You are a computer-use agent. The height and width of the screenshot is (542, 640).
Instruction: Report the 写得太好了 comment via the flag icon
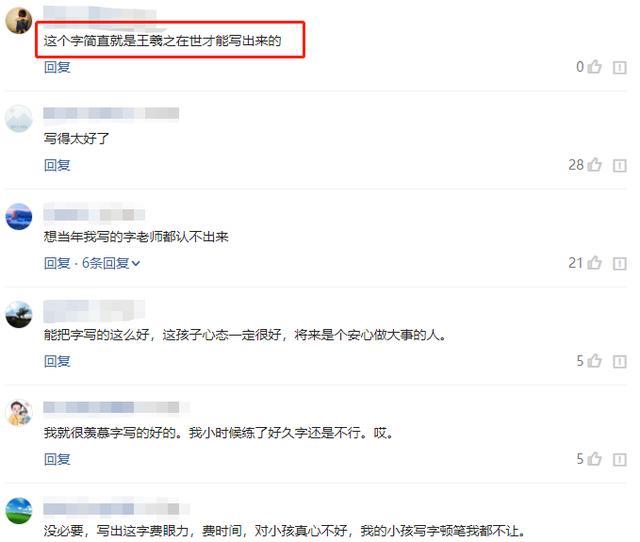[x=620, y=165]
